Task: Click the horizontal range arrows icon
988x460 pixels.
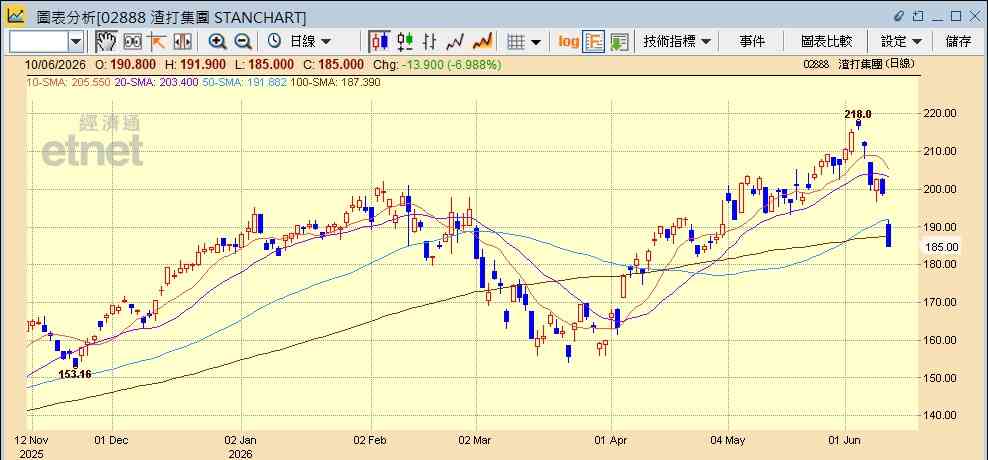Action: click(x=182, y=42)
